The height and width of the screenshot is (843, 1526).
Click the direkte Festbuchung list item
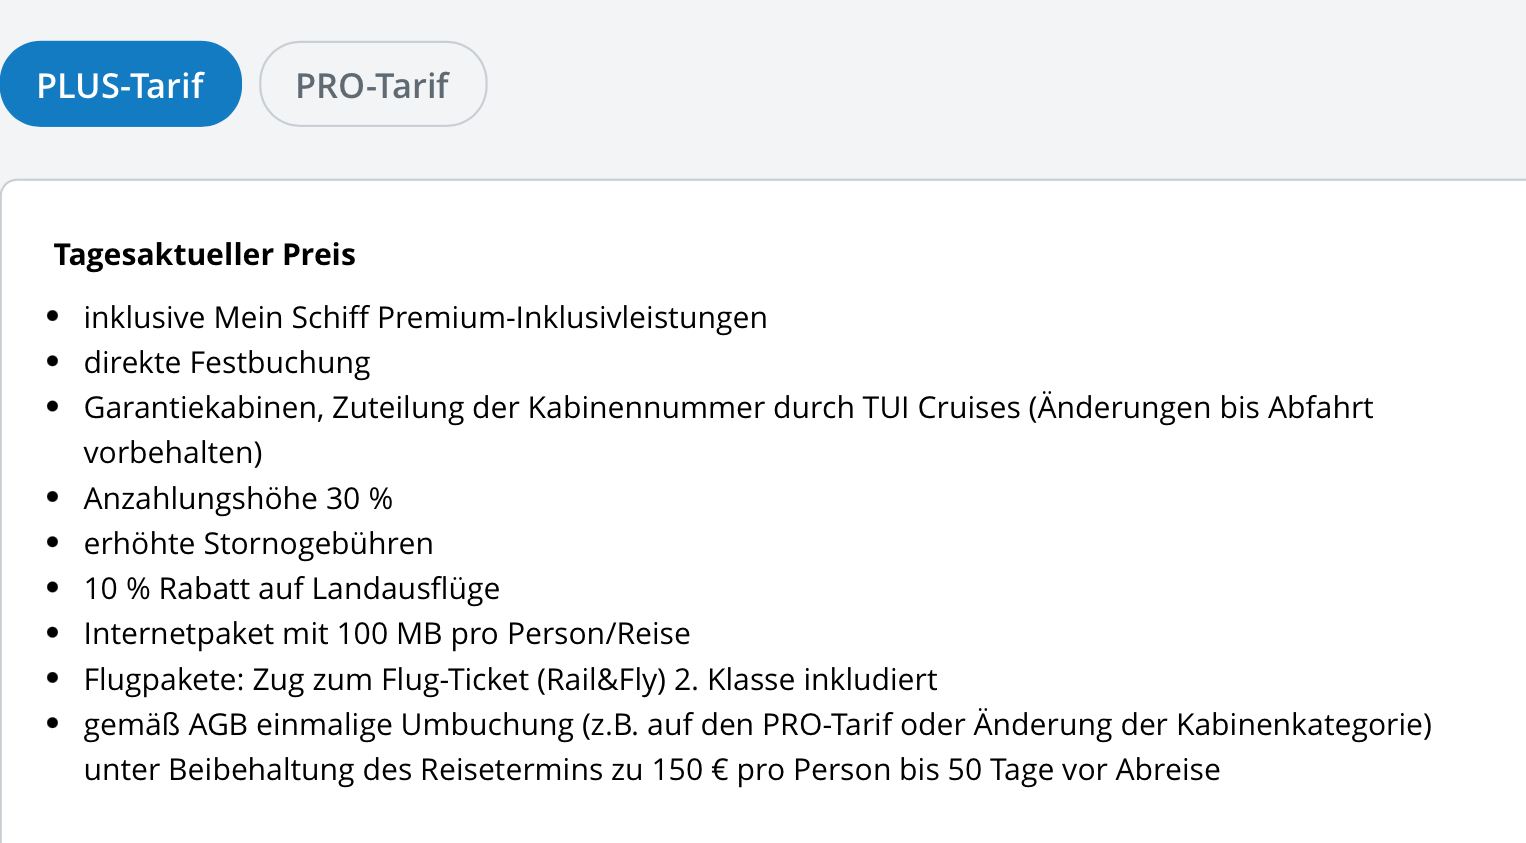[227, 362]
